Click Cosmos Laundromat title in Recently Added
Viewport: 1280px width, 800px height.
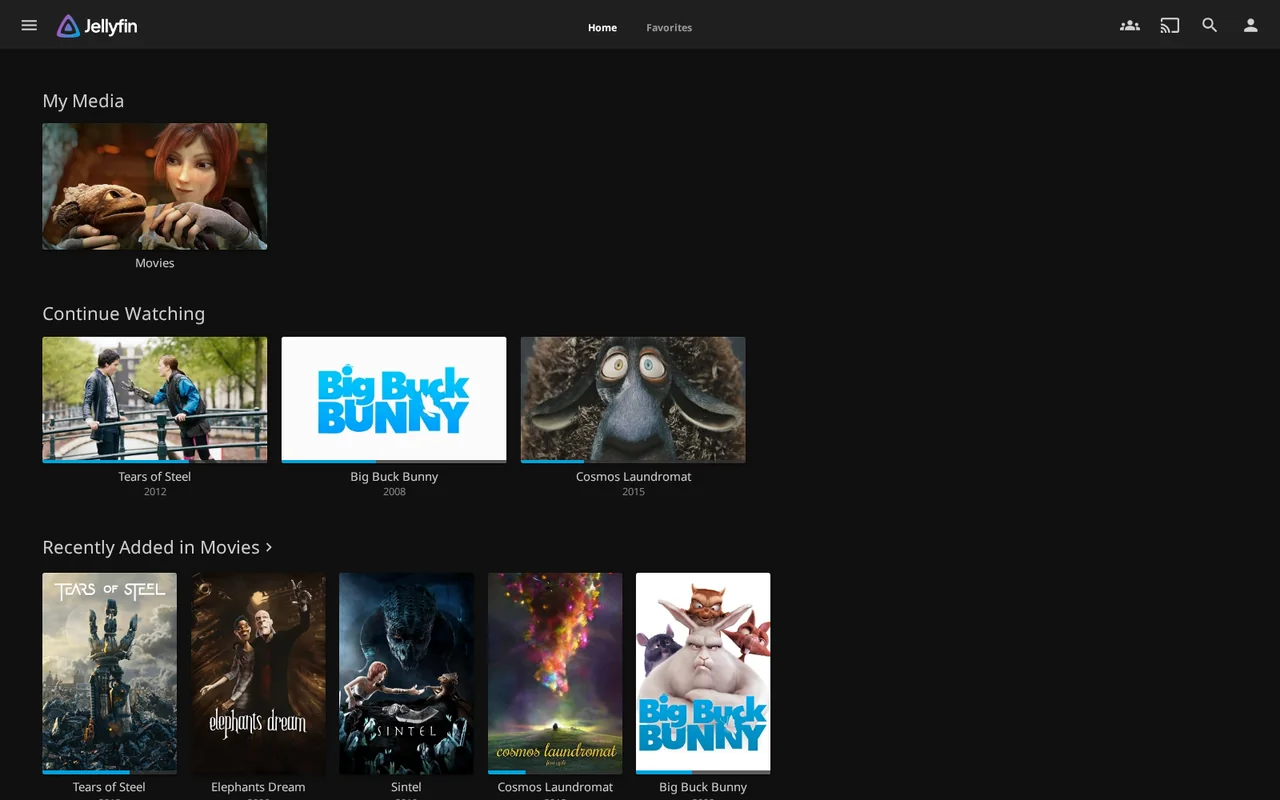(555, 787)
